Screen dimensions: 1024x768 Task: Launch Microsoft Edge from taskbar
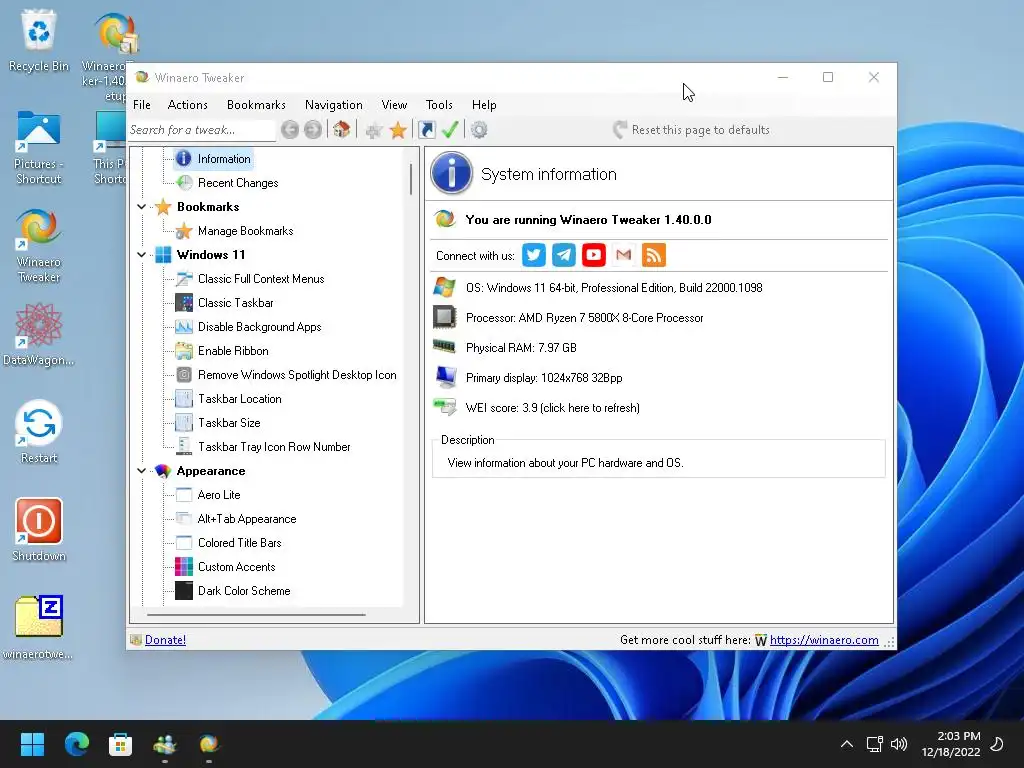(76, 744)
